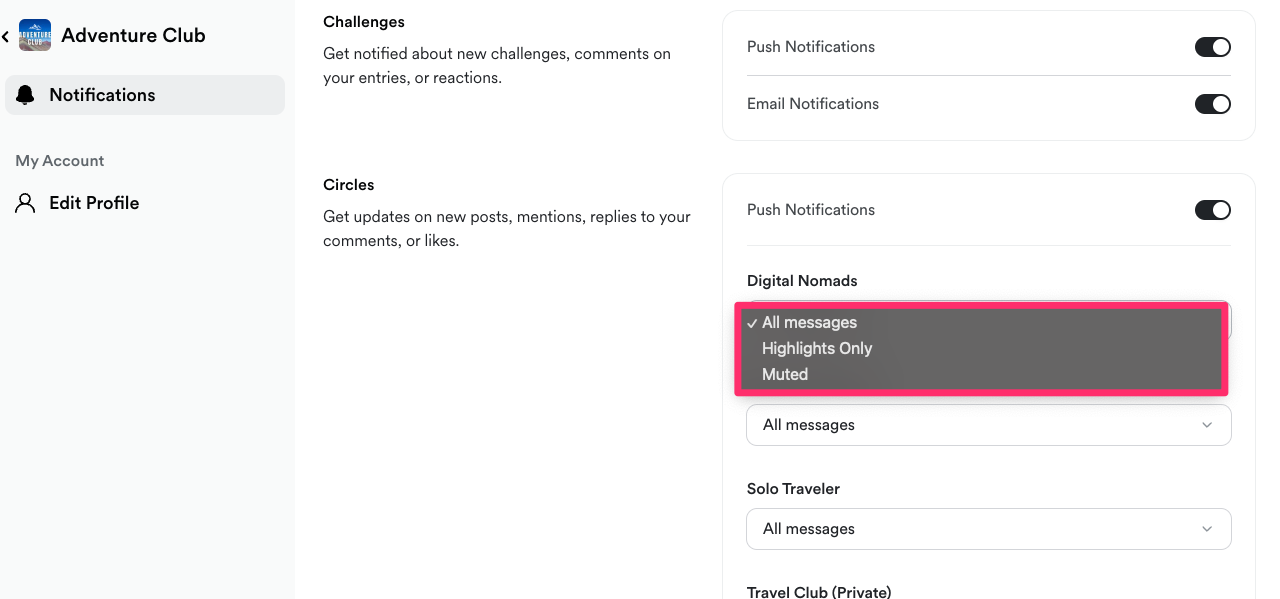The image size is (1280, 599).
Task: Toggle Circles push notifications switch
Action: 1212,210
